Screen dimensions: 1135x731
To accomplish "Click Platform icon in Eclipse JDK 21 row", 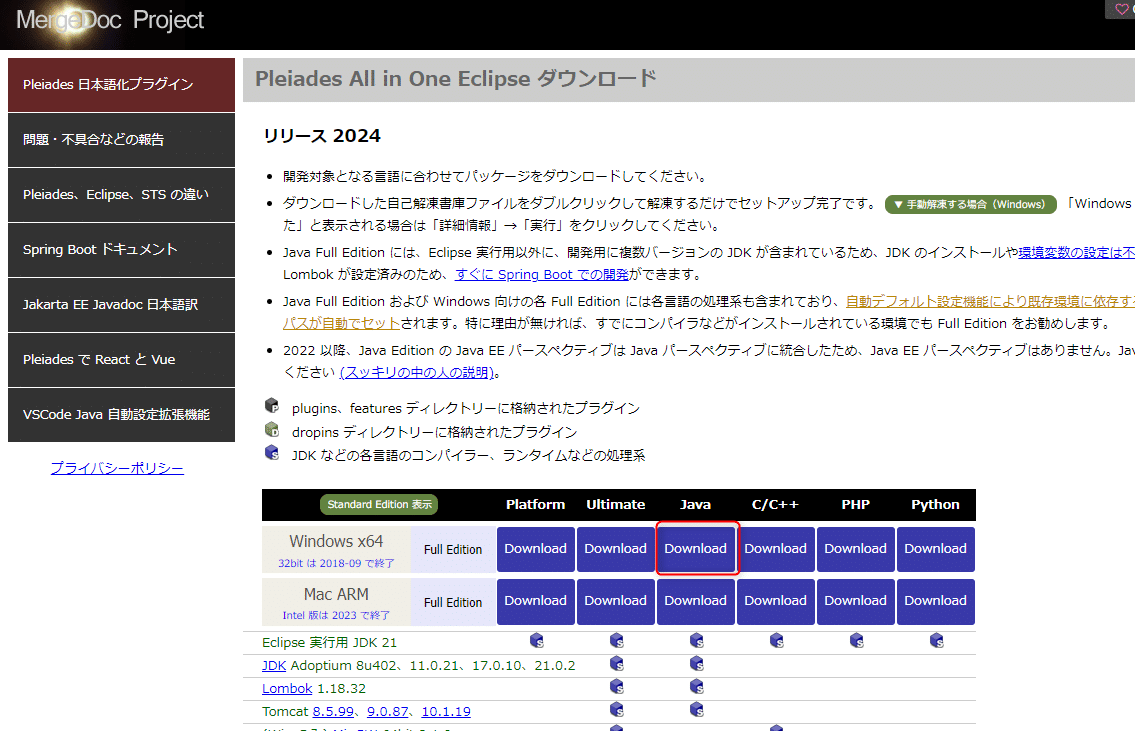I will click(536, 641).
